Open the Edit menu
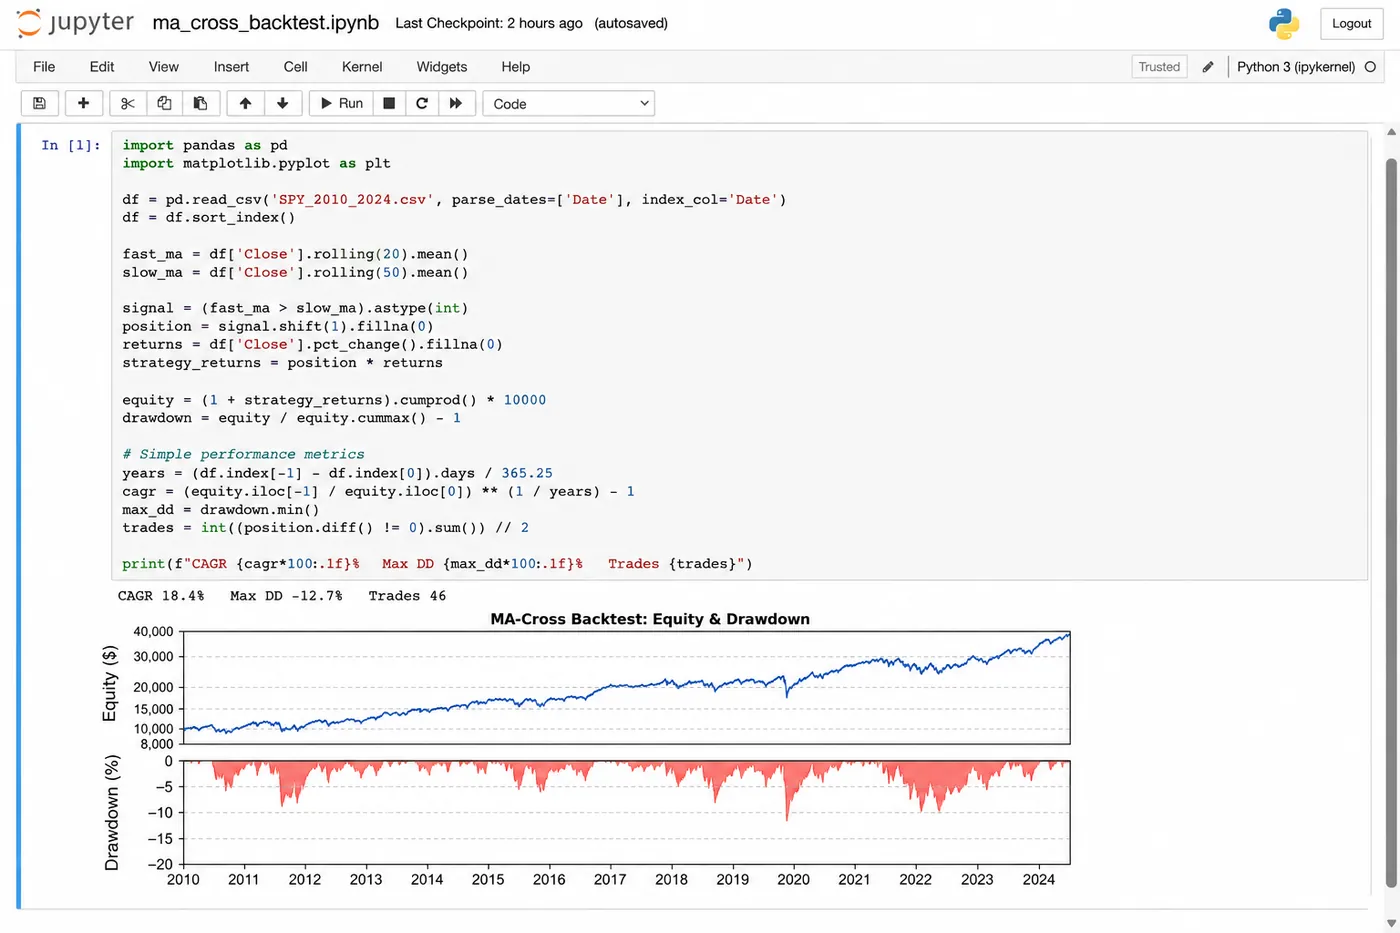Screen dimensions: 1400x933 point(102,67)
